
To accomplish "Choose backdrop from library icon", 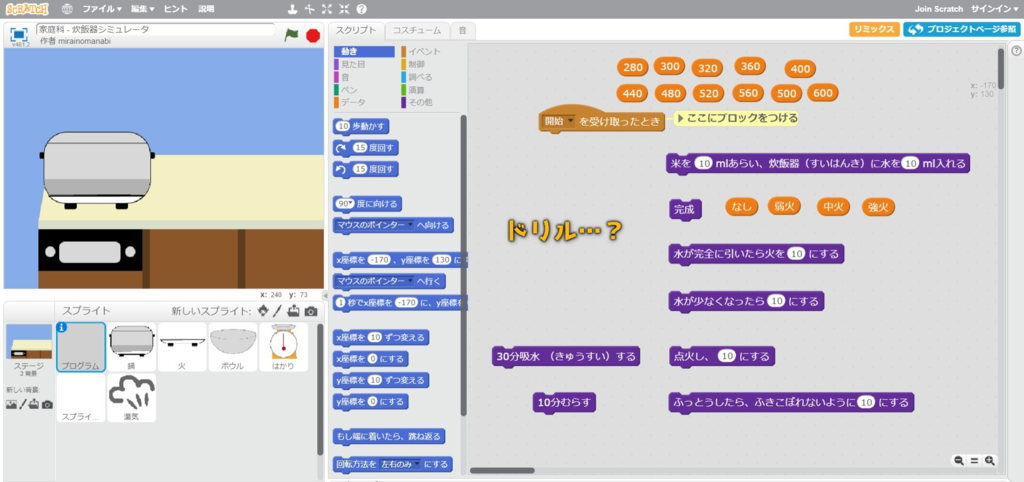I will [11, 404].
